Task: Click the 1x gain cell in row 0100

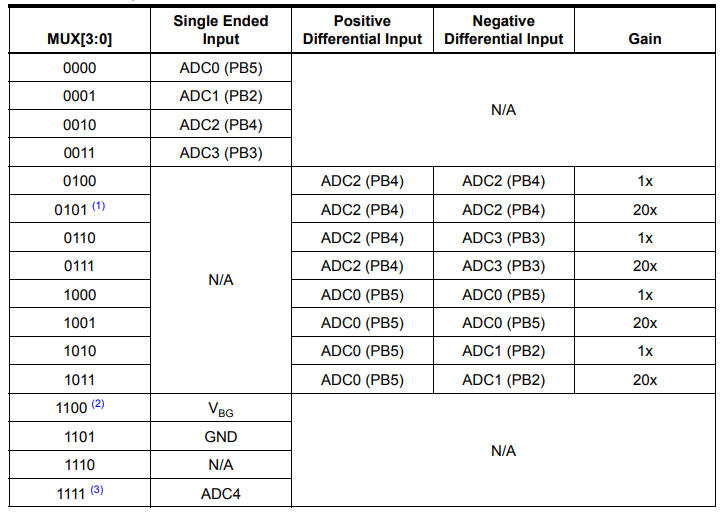Action: pyautogui.click(x=645, y=182)
